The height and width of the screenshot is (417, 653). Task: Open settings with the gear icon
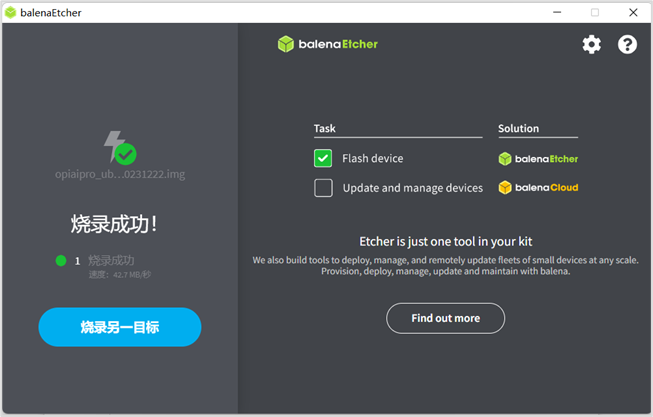coord(592,44)
